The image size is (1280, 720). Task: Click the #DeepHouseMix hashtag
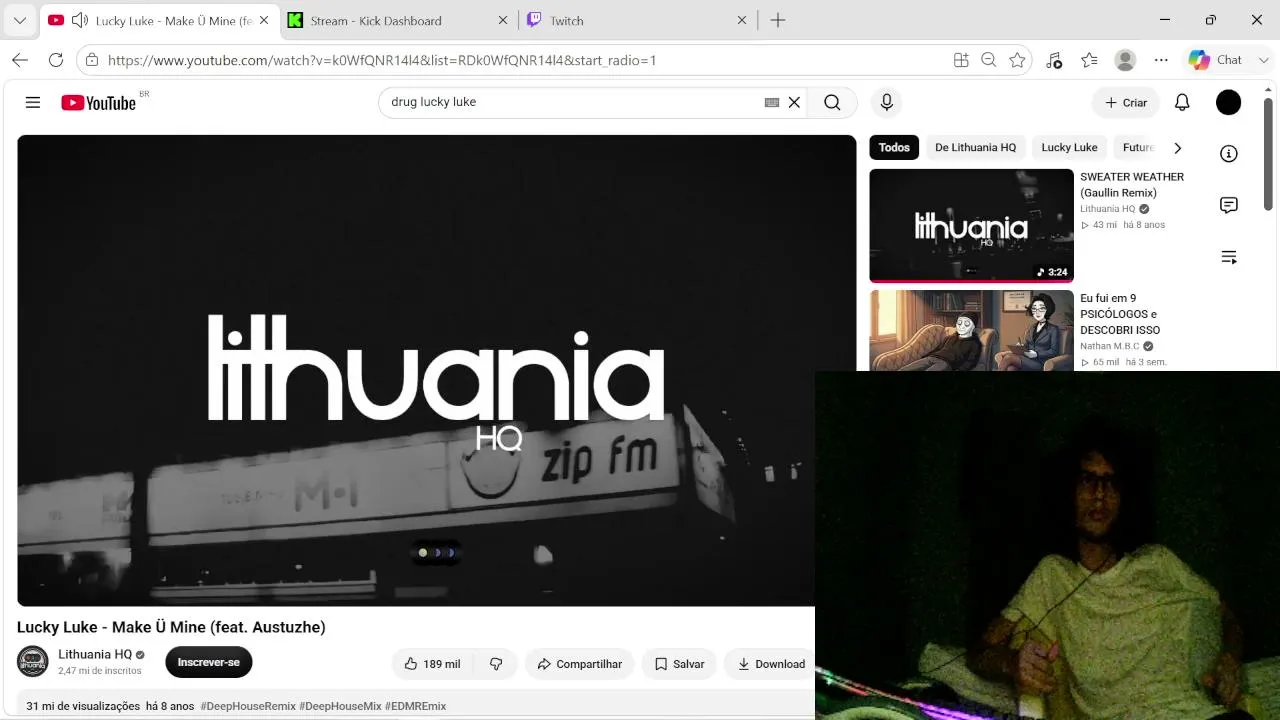[x=340, y=706]
